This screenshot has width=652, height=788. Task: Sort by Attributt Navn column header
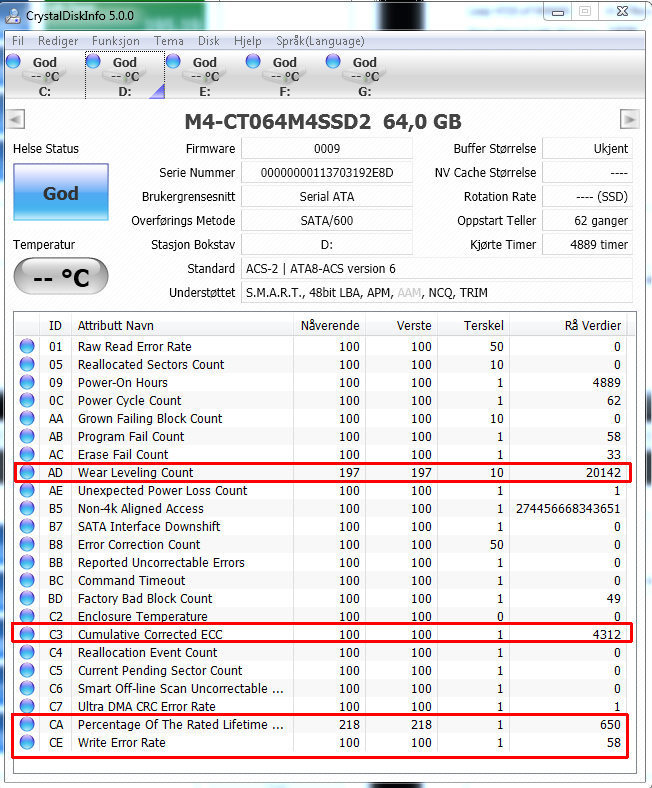(x=182, y=326)
